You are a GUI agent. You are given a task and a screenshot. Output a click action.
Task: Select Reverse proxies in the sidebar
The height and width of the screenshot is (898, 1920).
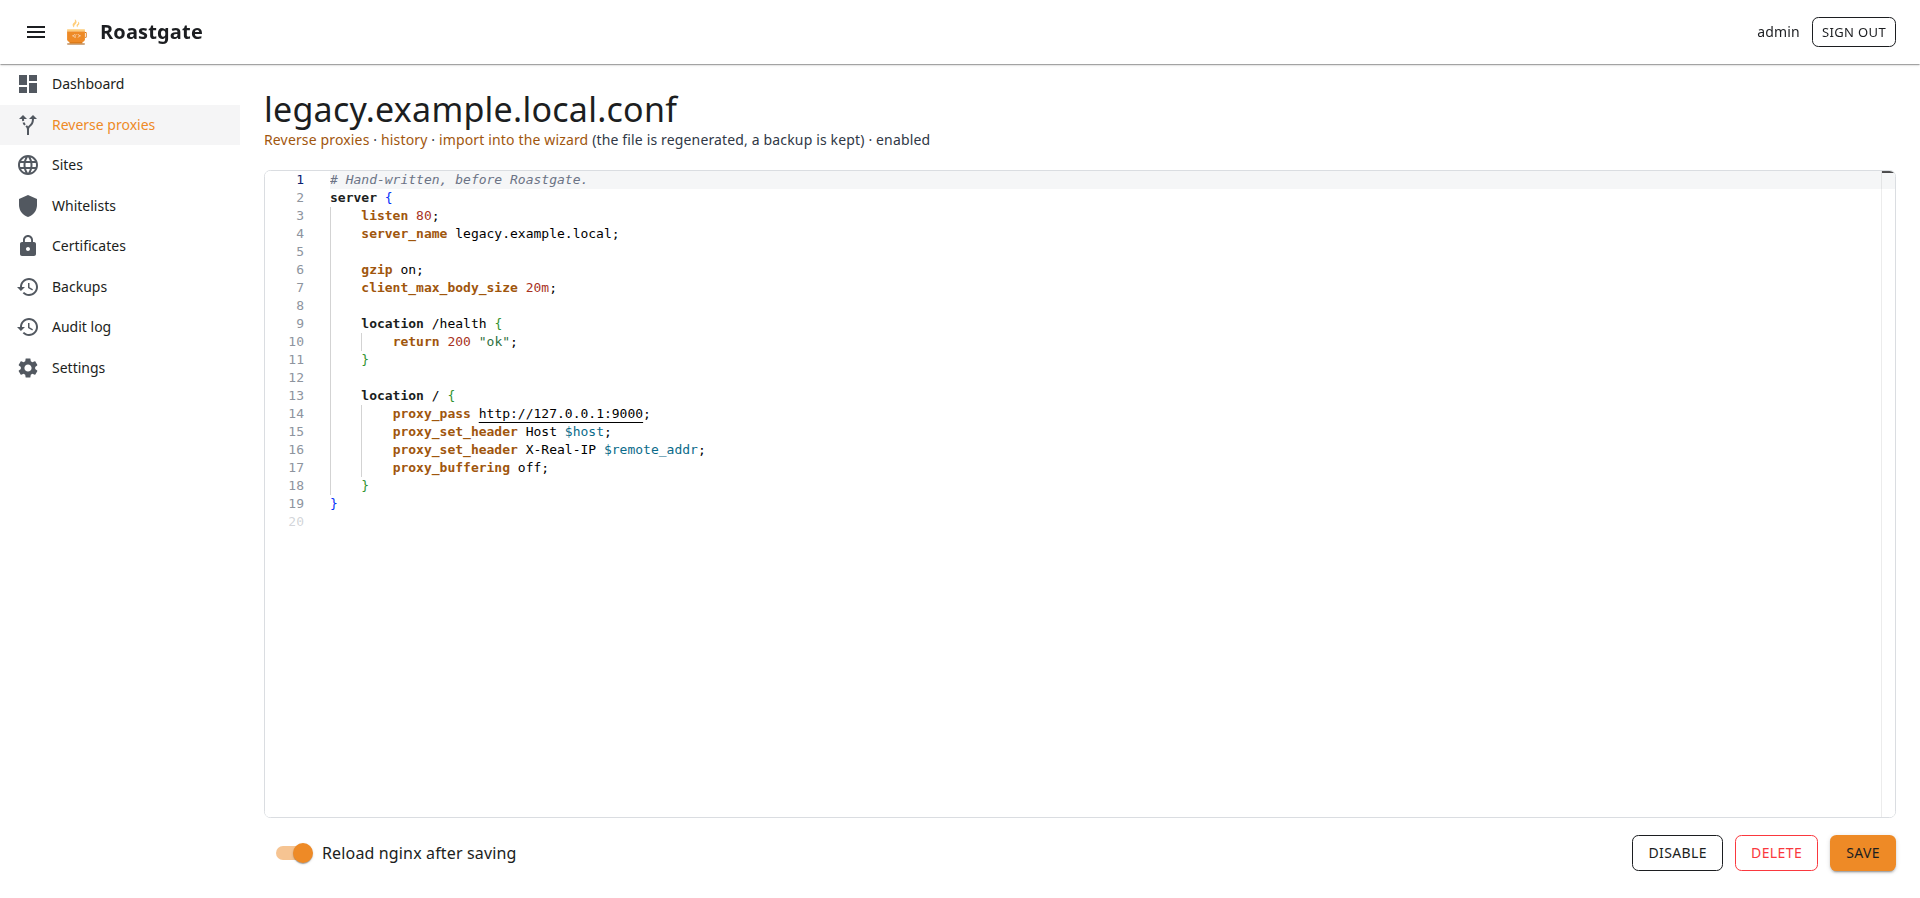click(x=120, y=125)
